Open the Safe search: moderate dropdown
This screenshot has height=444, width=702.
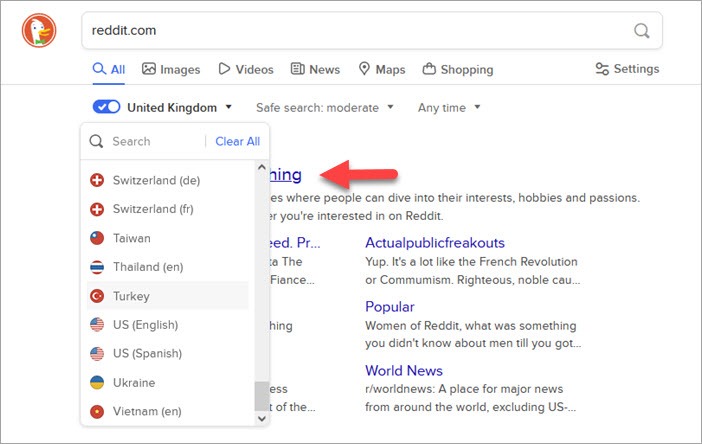(325, 107)
